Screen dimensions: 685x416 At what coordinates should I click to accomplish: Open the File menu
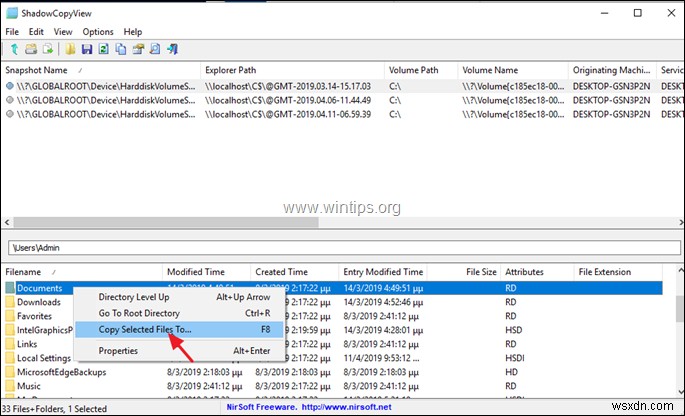[12, 31]
